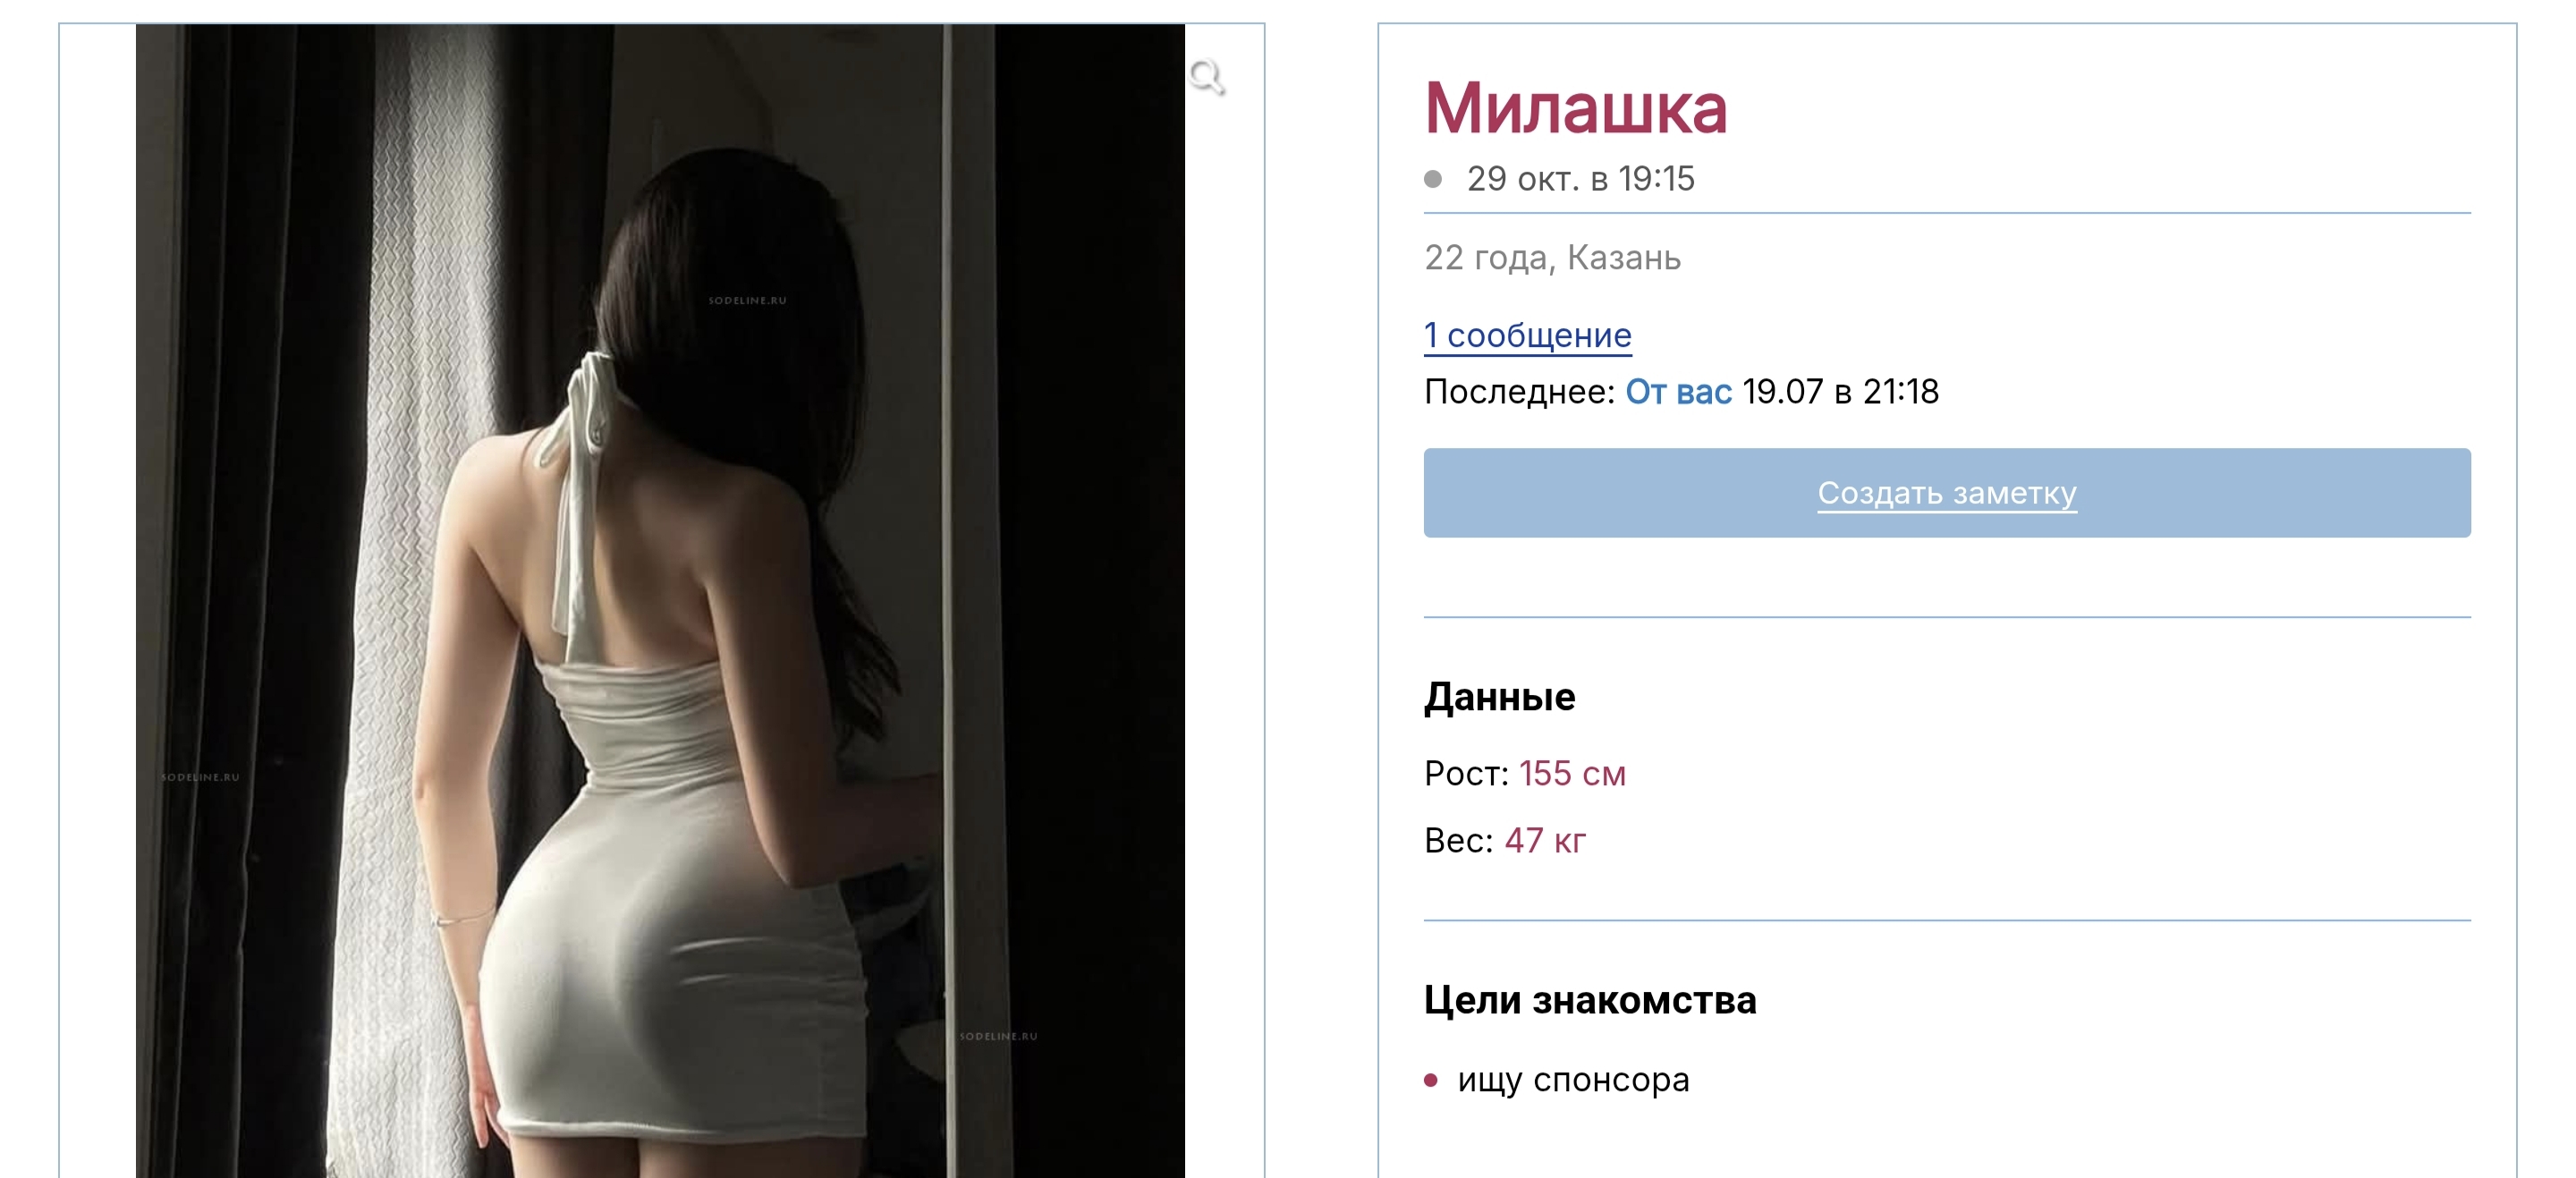
Task: Click the "Вес:" field label
Action: (x=1458, y=841)
